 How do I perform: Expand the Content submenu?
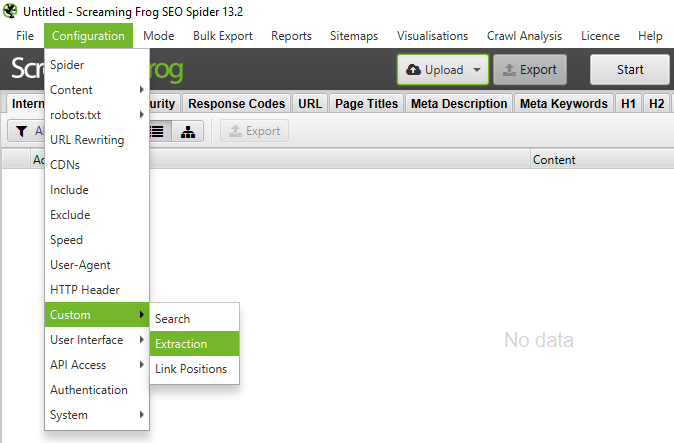pyautogui.click(x=97, y=90)
